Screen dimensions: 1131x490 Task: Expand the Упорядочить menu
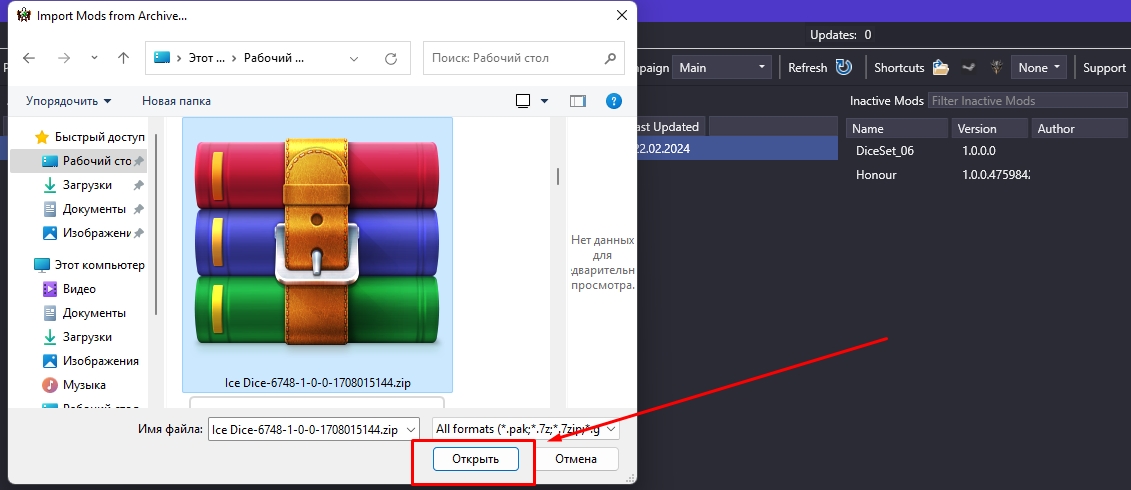pyautogui.click(x=69, y=101)
